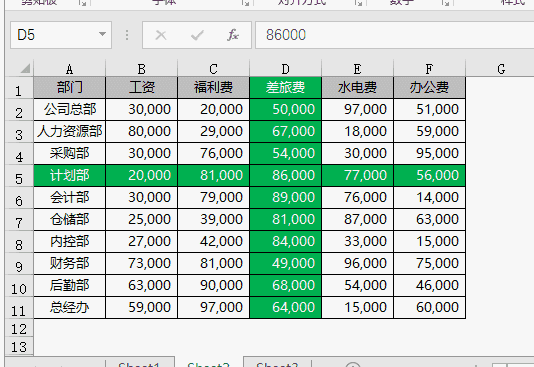Image resolution: width=534 pixels, height=367 pixels.
Task: Click 财务部 水电费 value 96,000
Action: 358,264
